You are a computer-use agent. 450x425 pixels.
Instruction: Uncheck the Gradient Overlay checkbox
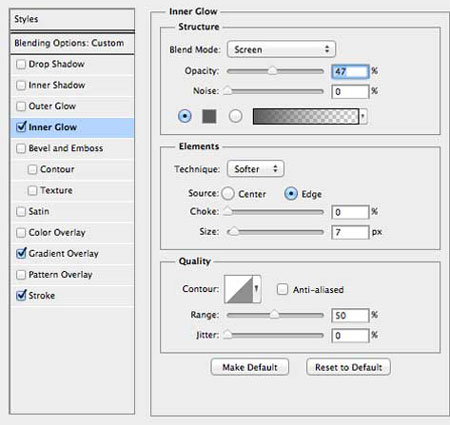coord(21,253)
